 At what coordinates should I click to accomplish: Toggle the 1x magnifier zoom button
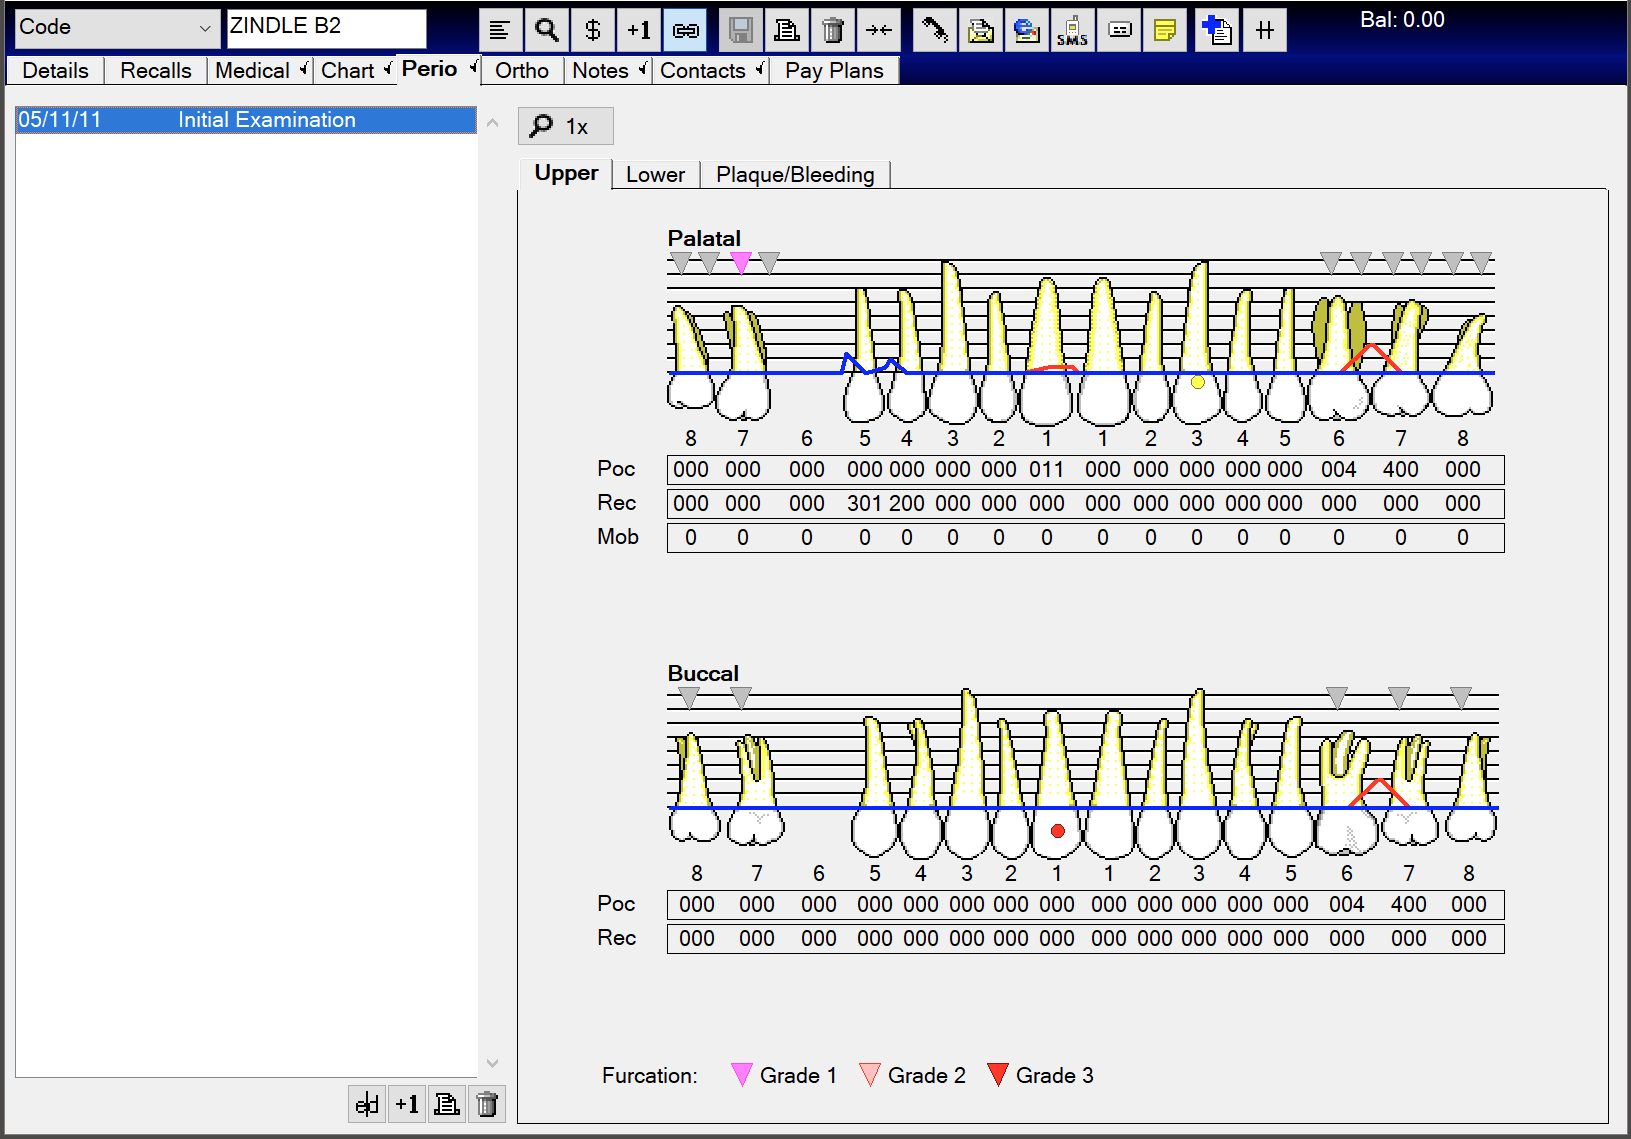565,126
